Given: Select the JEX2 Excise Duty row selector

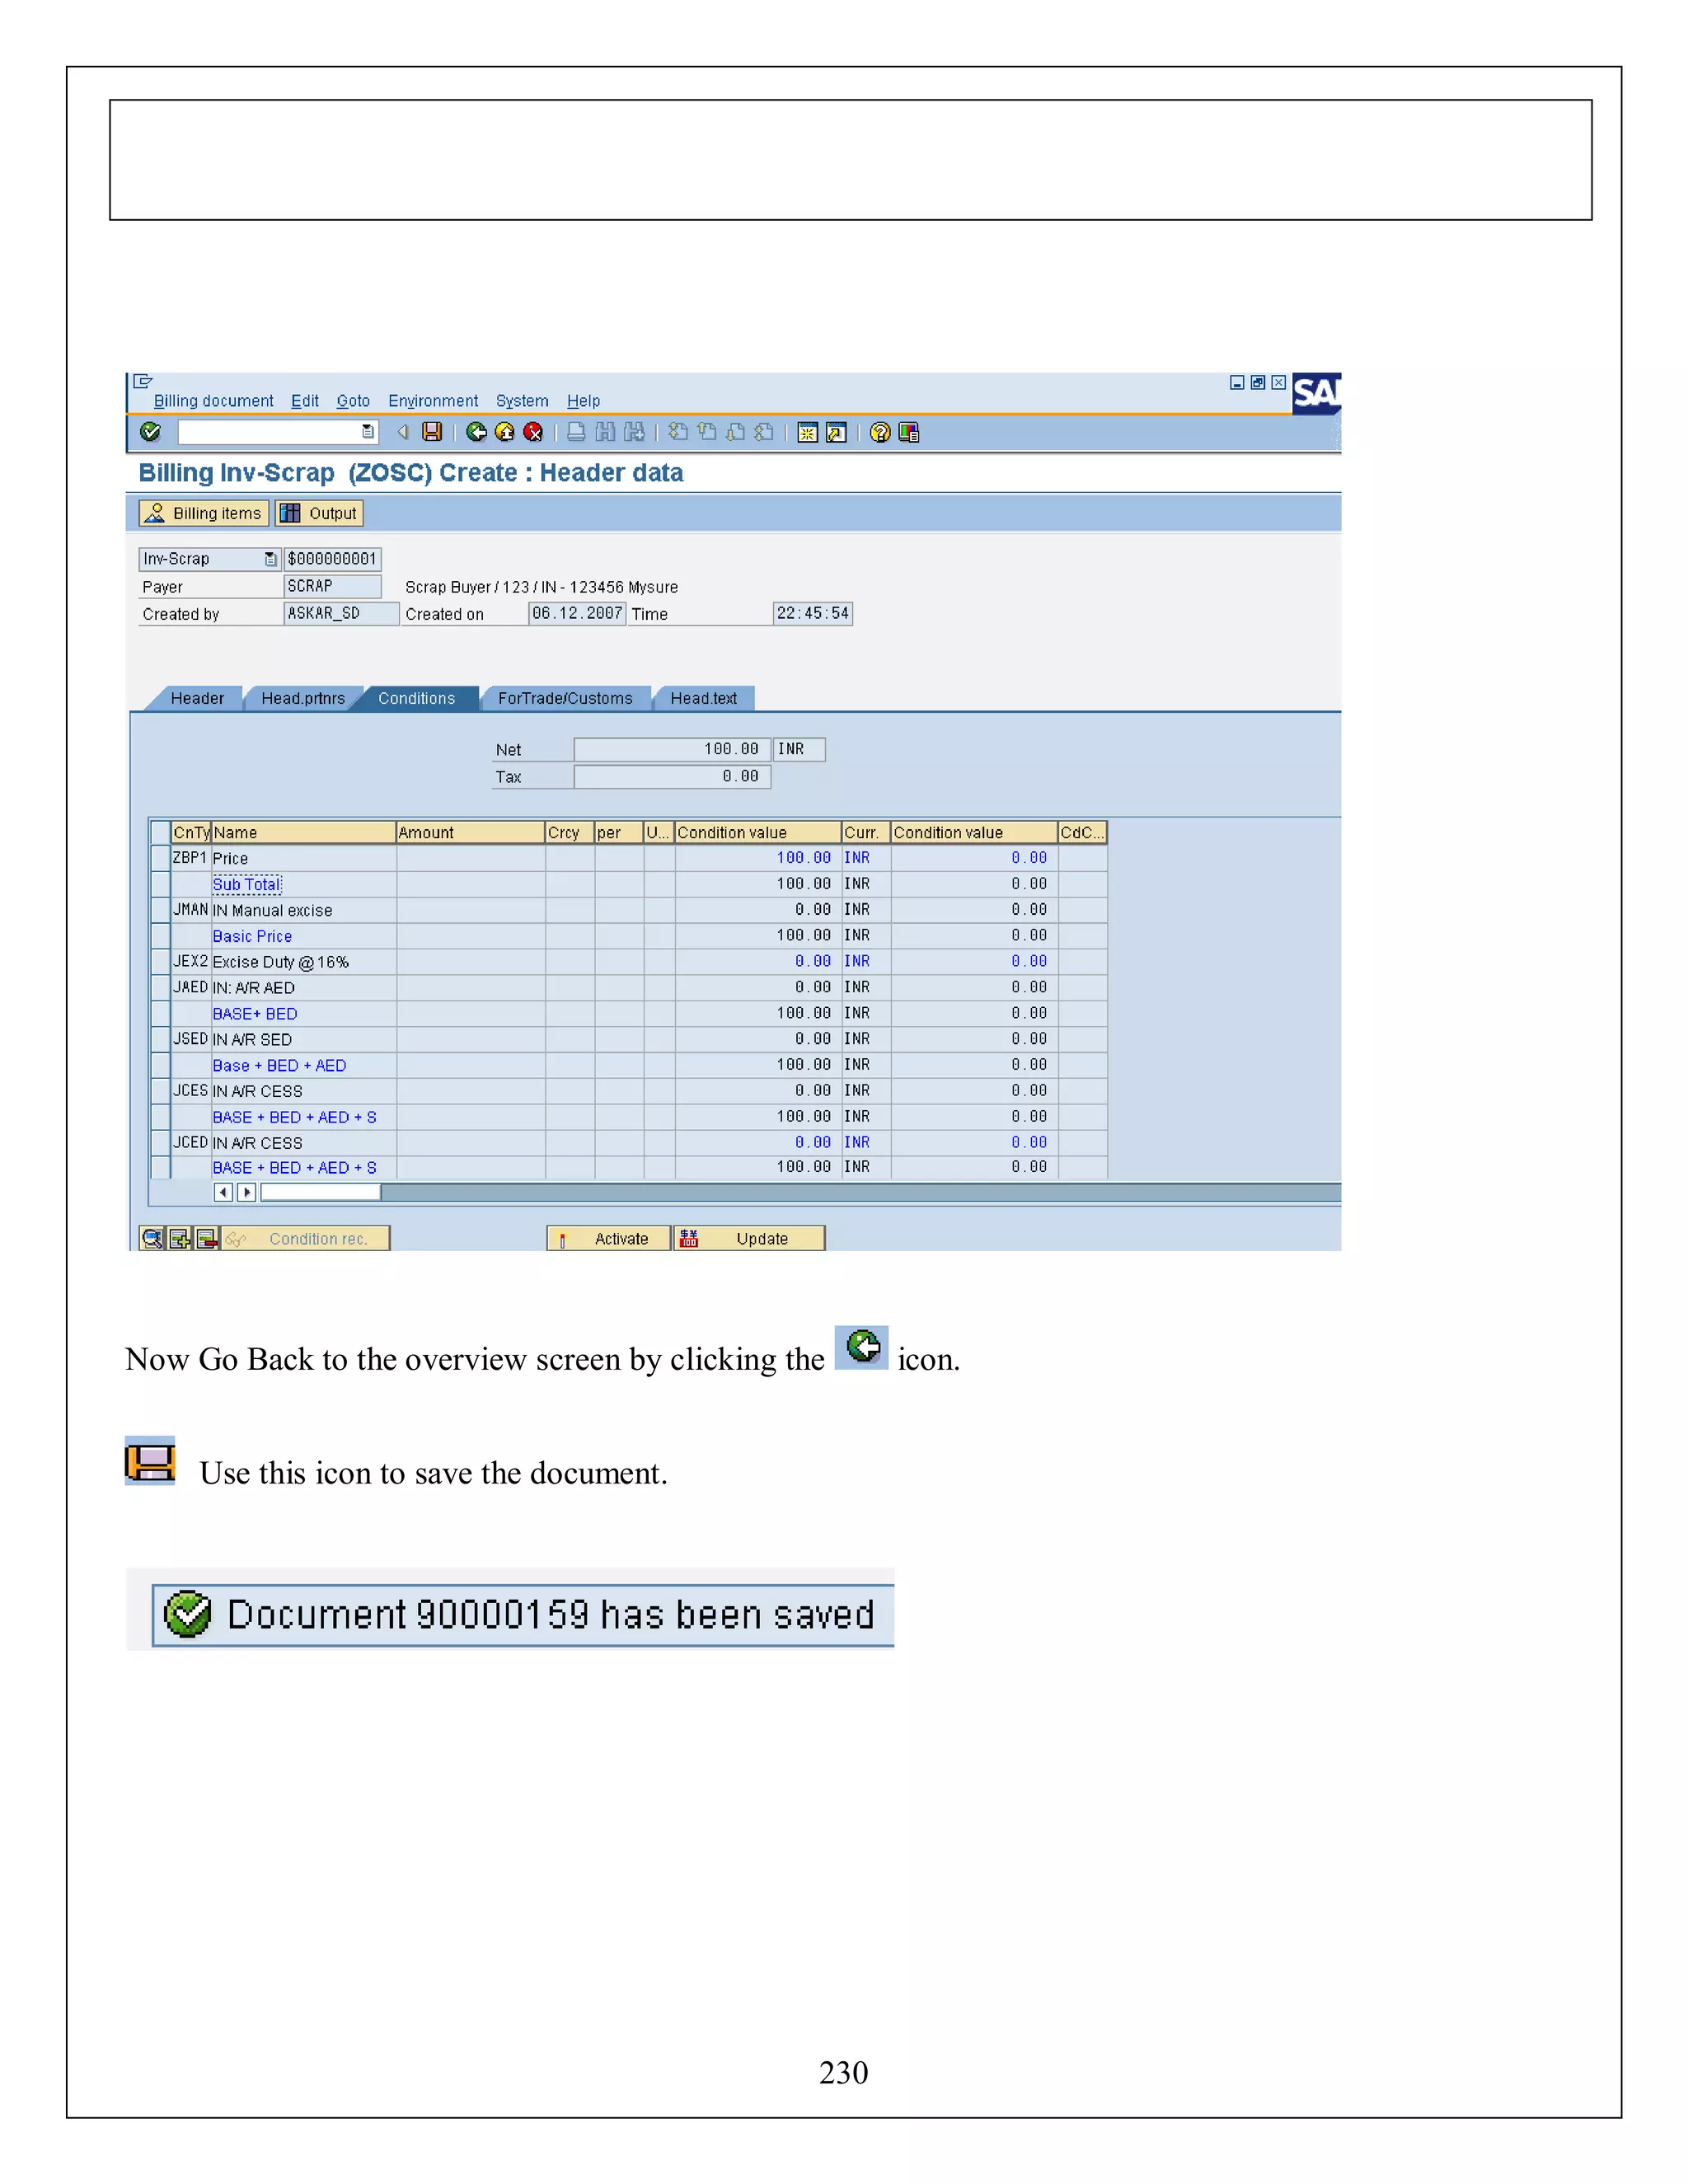Looking at the screenshot, I should [x=160, y=962].
